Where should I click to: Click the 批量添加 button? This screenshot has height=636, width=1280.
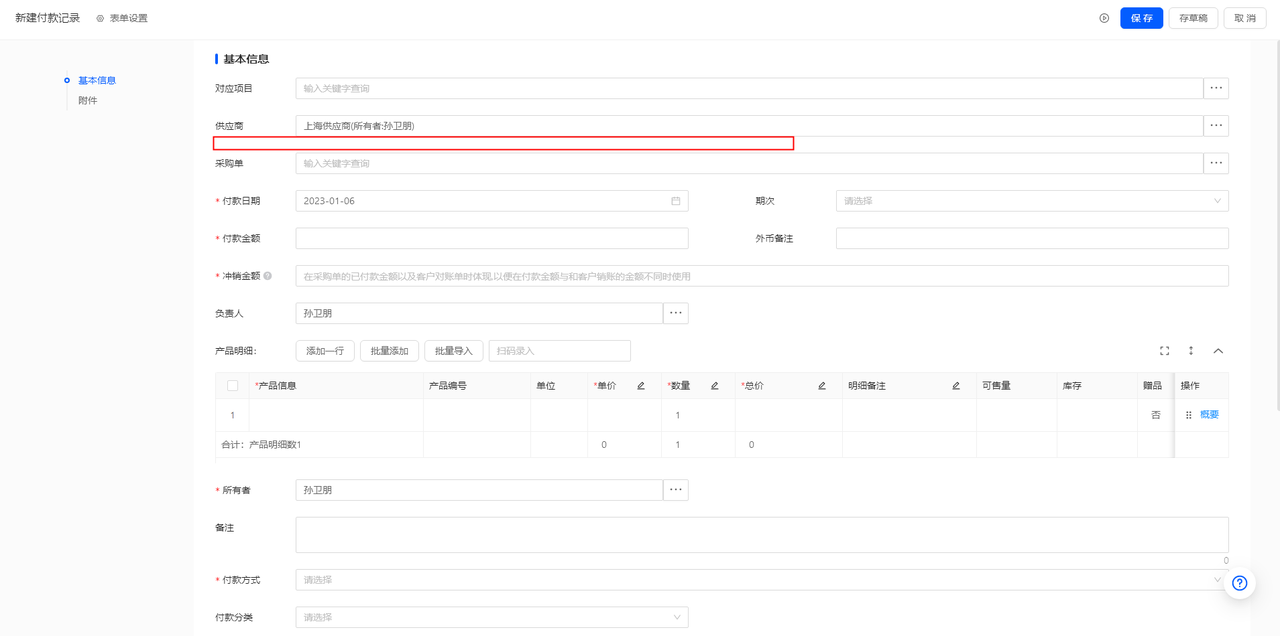[x=389, y=351]
